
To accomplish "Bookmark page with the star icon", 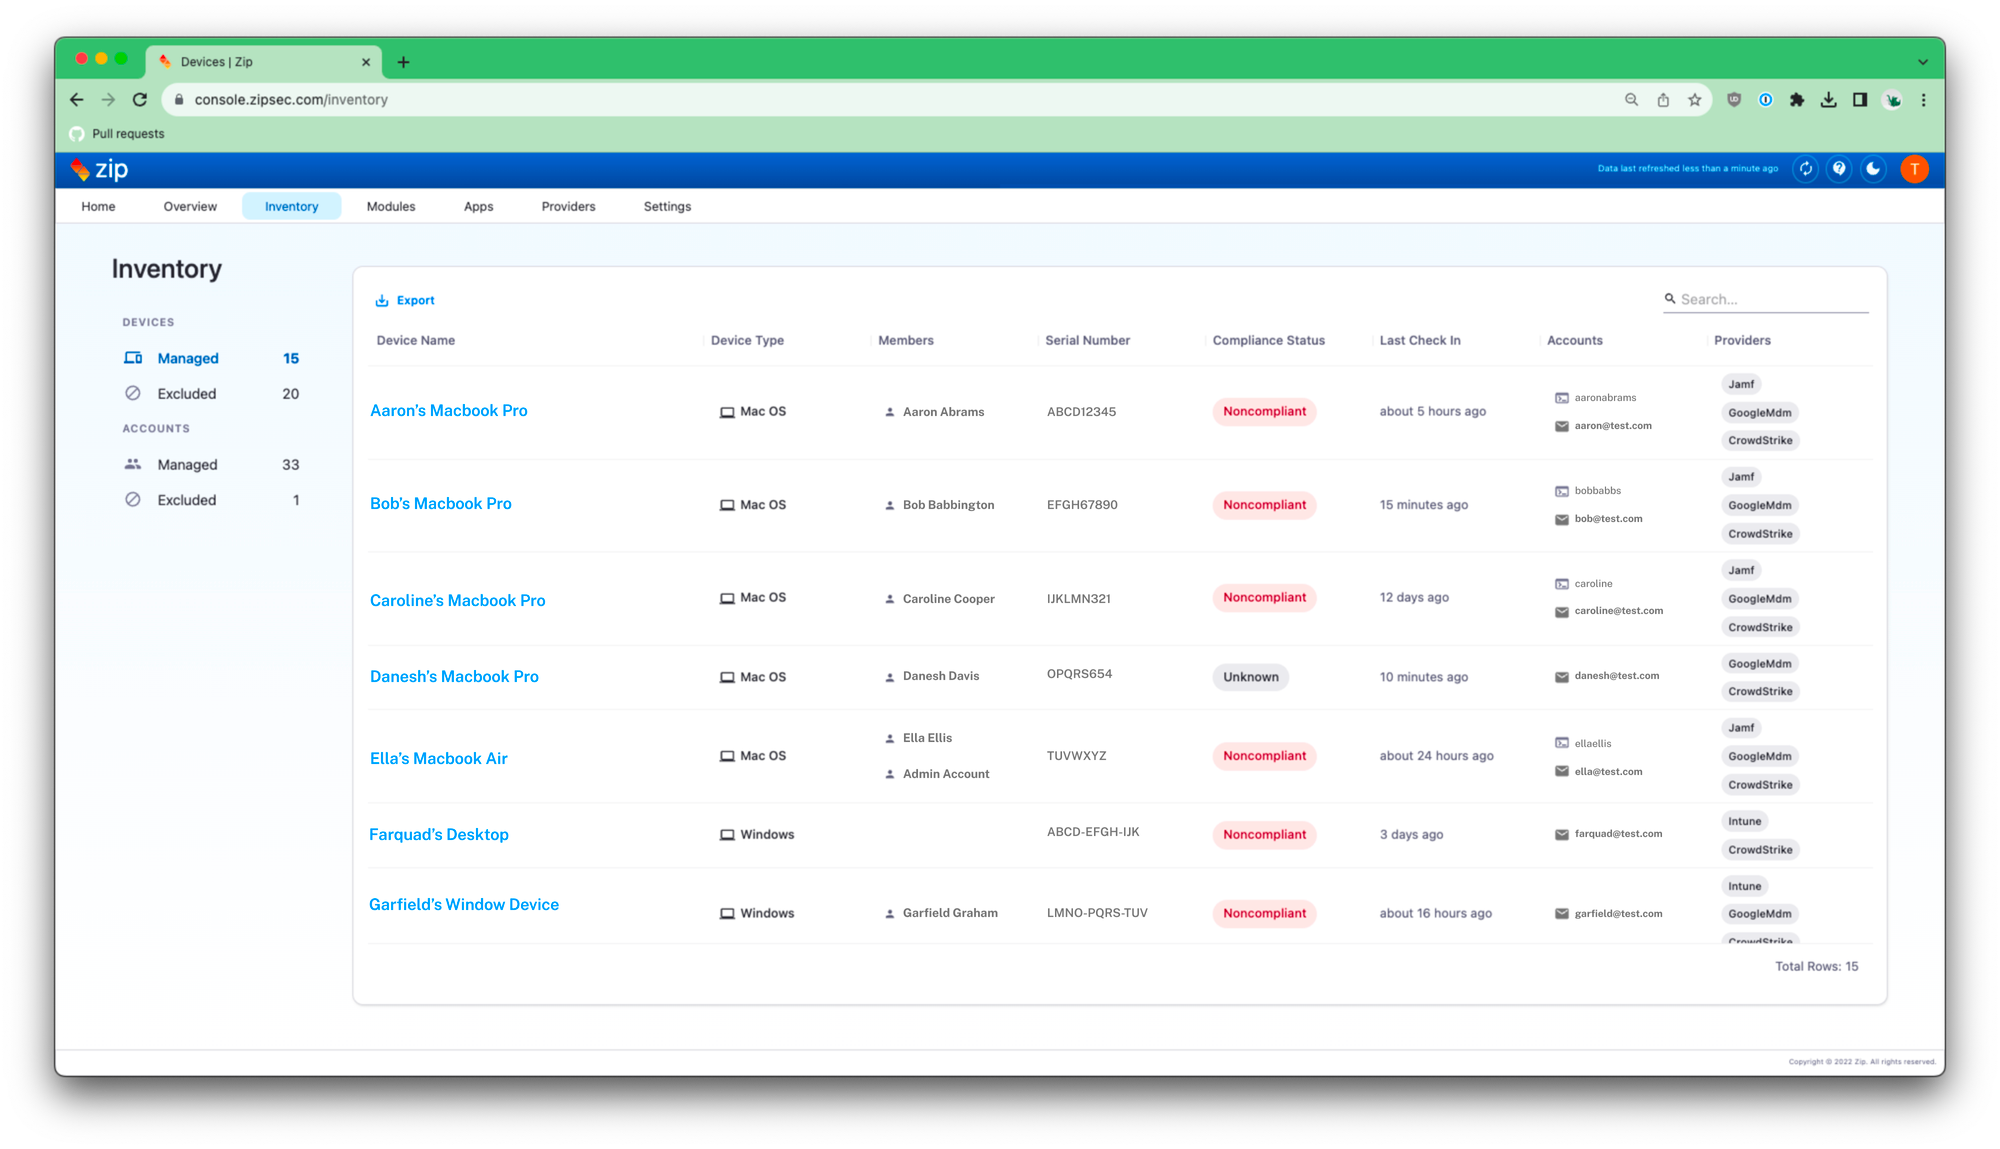I will [x=1694, y=100].
